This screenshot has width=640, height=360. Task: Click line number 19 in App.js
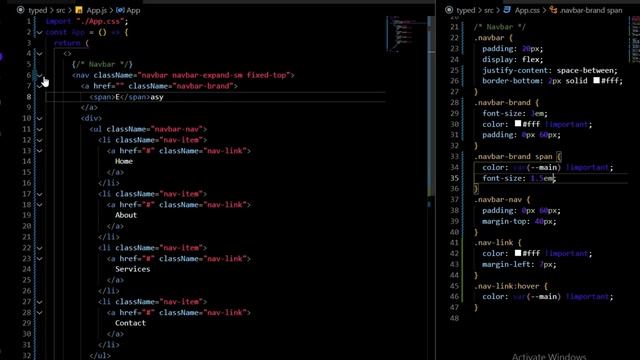tap(27, 215)
